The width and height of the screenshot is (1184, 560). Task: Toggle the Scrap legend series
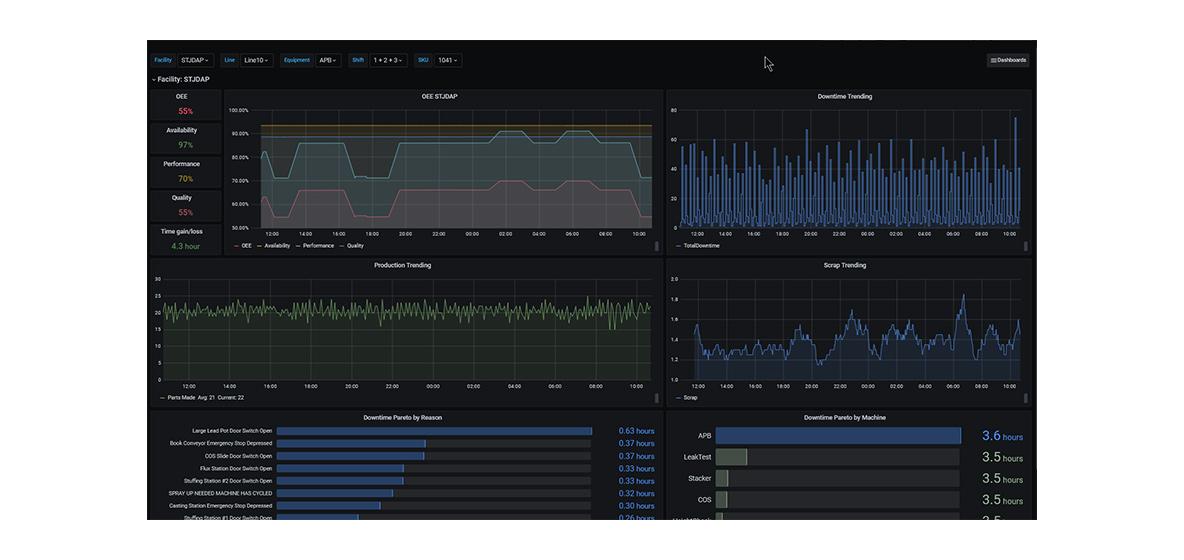pyautogui.click(x=690, y=397)
